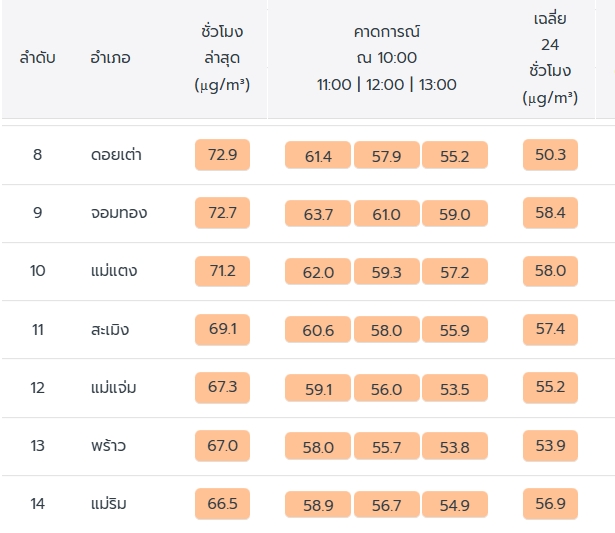This screenshot has width=615, height=533.
Task: Click the เฉลี่ย 24 ชั่วโมง header
Action: click(x=550, y=58)
